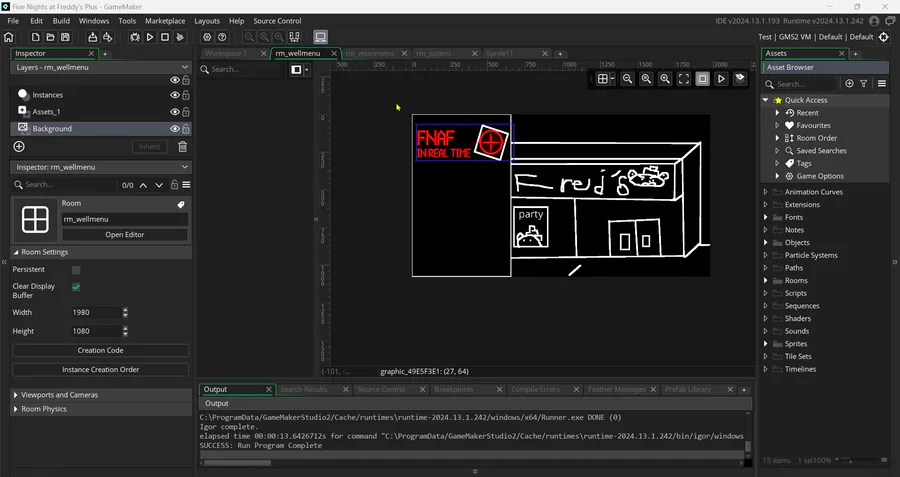The width and height of the screenshot is (900, 477).
Task: Fit room to window icon
Action: click(x=684, y=79)
